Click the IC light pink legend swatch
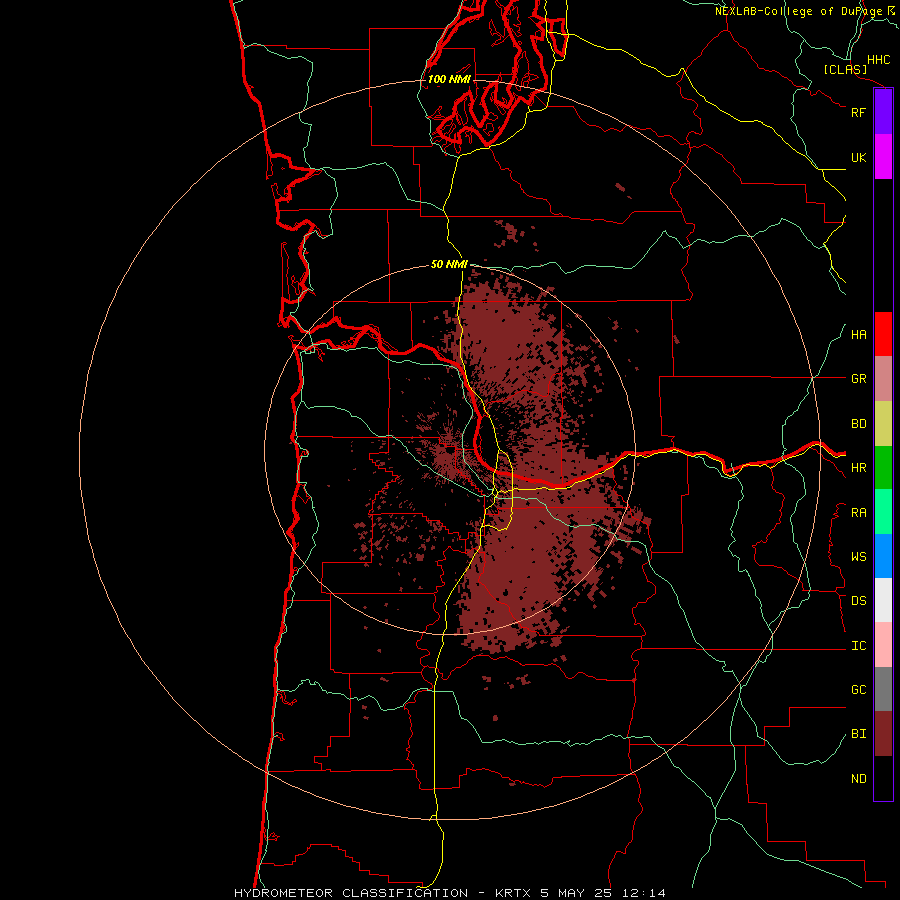900x900 pixels. click(883, 645)
